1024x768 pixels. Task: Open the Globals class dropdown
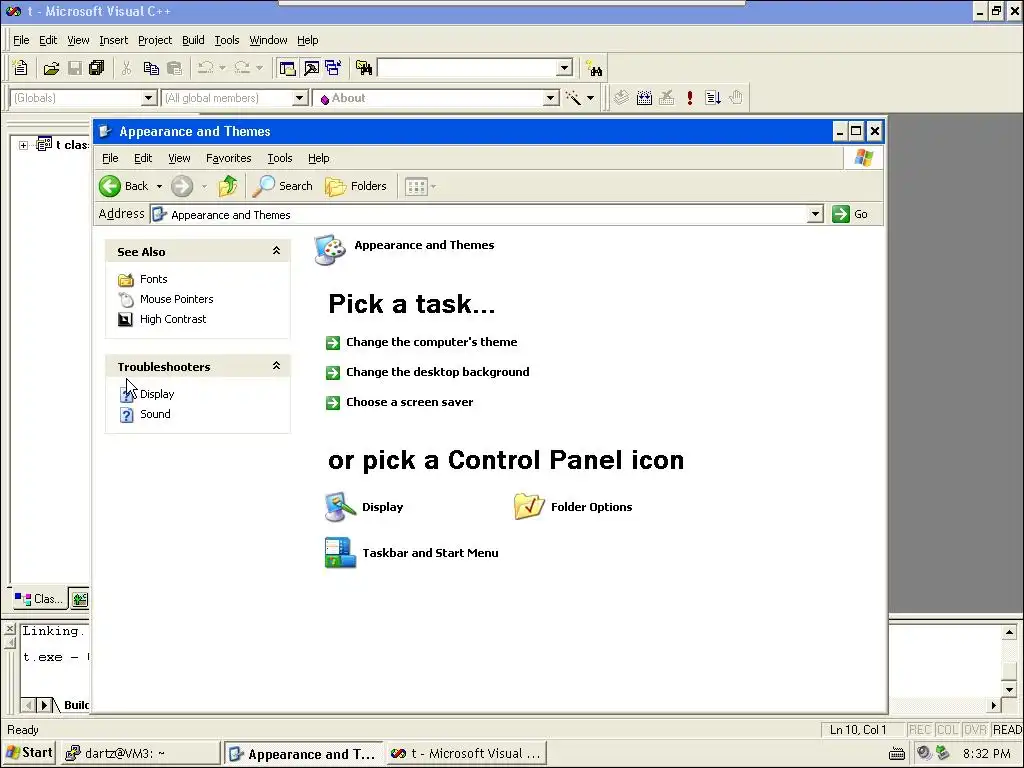(x=149, y=98)
